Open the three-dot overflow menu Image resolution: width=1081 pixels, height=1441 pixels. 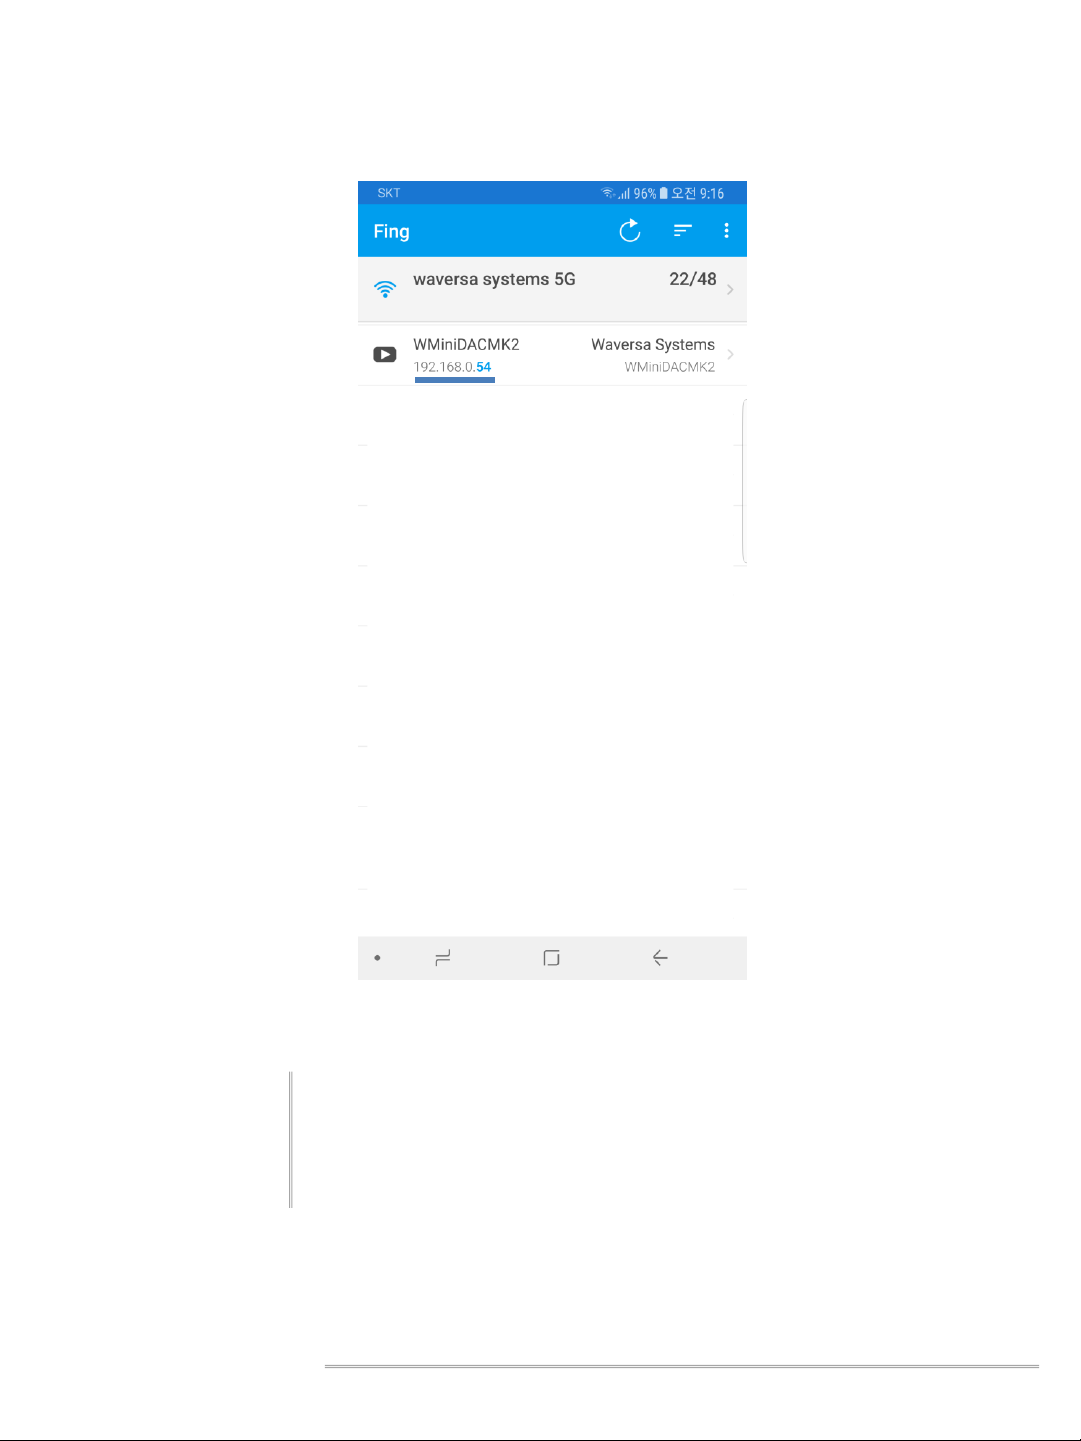click(x=726, y=231)
